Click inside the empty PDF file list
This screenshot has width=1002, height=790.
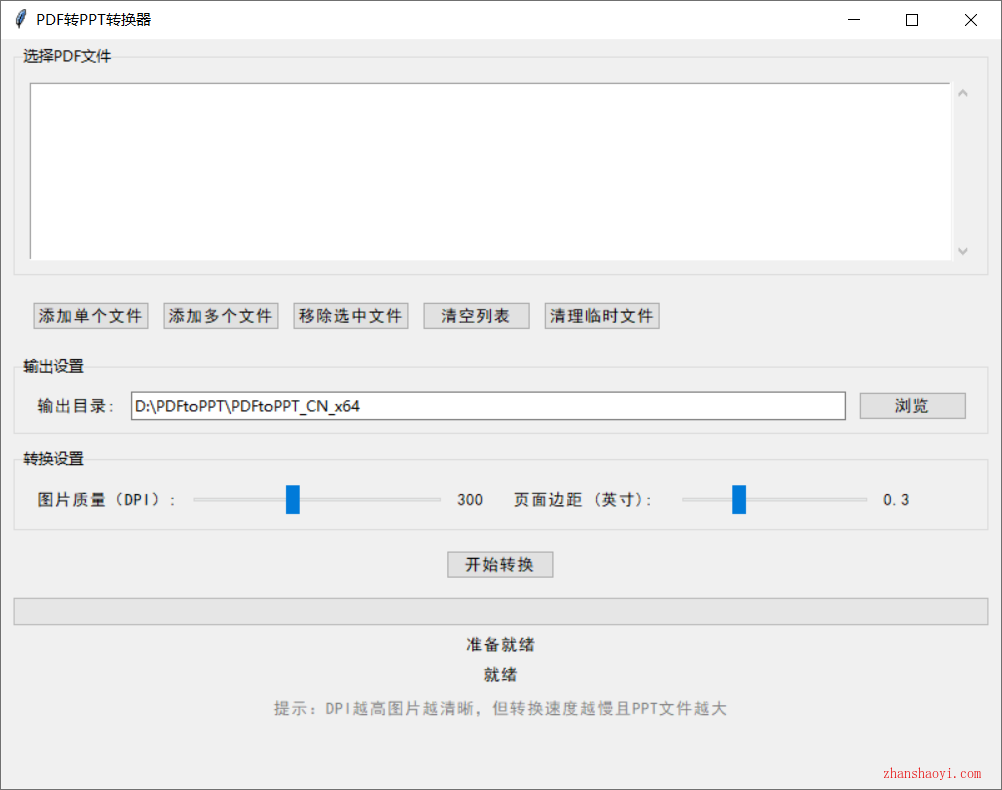coord(490,171)
